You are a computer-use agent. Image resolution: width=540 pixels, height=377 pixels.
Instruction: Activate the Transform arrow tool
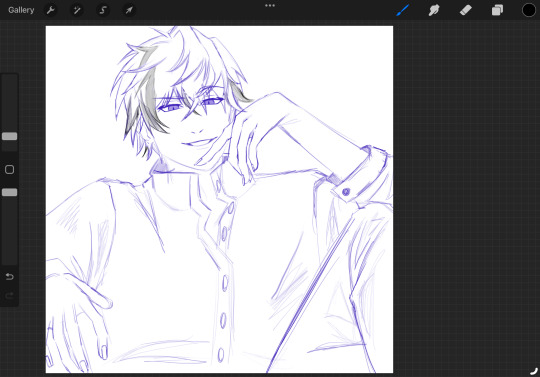[129, 10]
